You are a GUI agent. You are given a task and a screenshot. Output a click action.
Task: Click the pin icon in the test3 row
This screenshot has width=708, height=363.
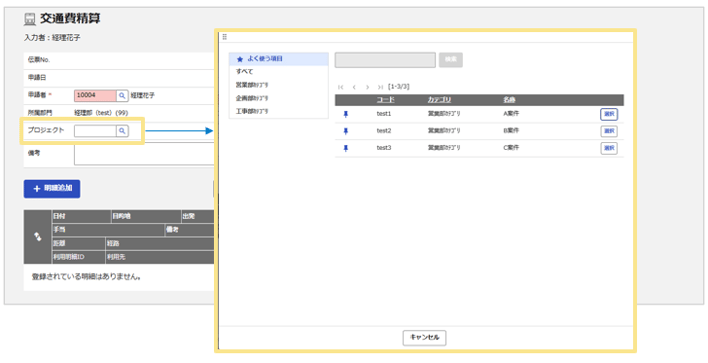pyautogui.click(x=346, y=148)
